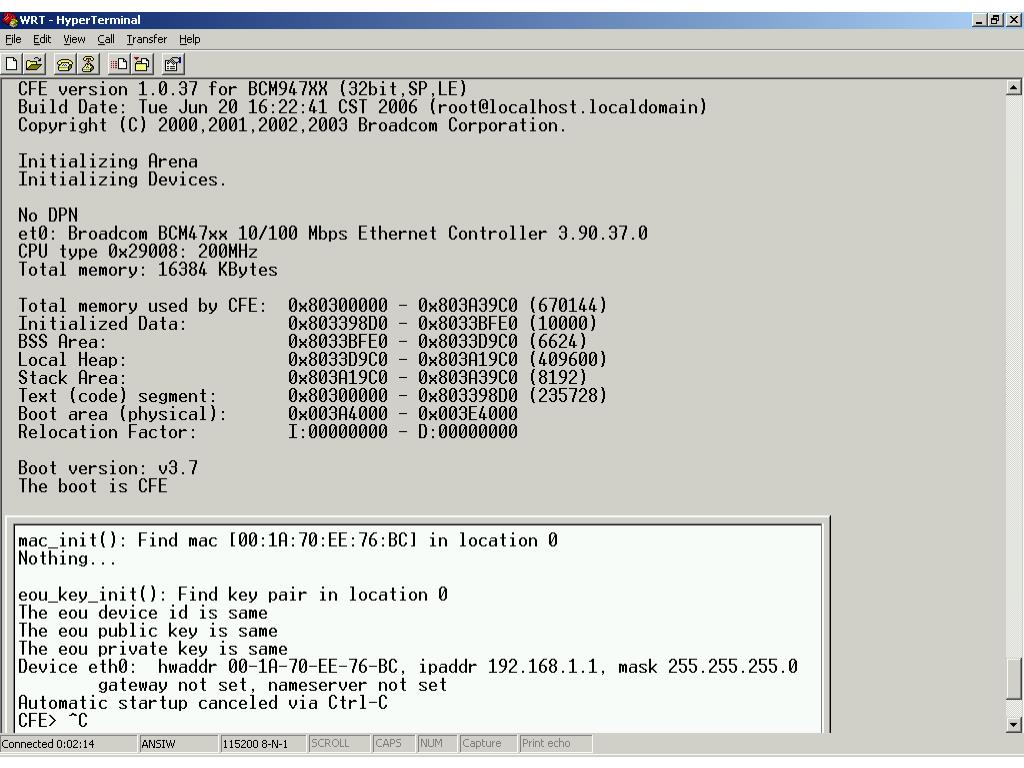1024x768 pixels.
Task: Click the 'No DPN' line
Action: (x=48, y=216)
